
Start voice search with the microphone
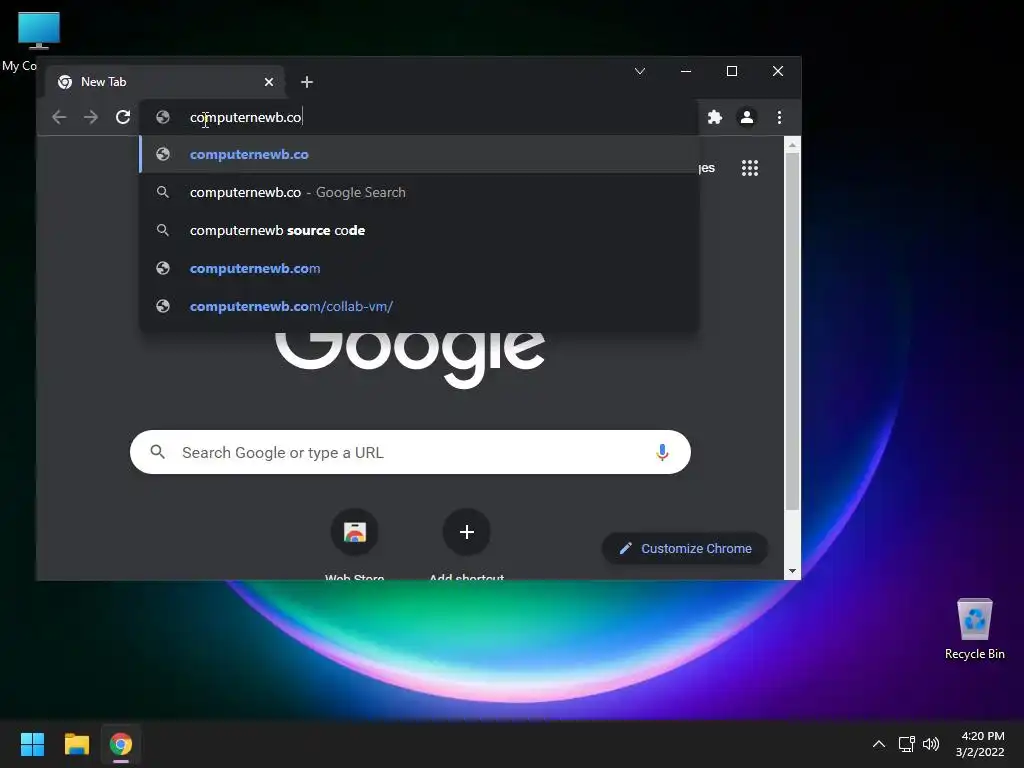(x=662, y=452)
